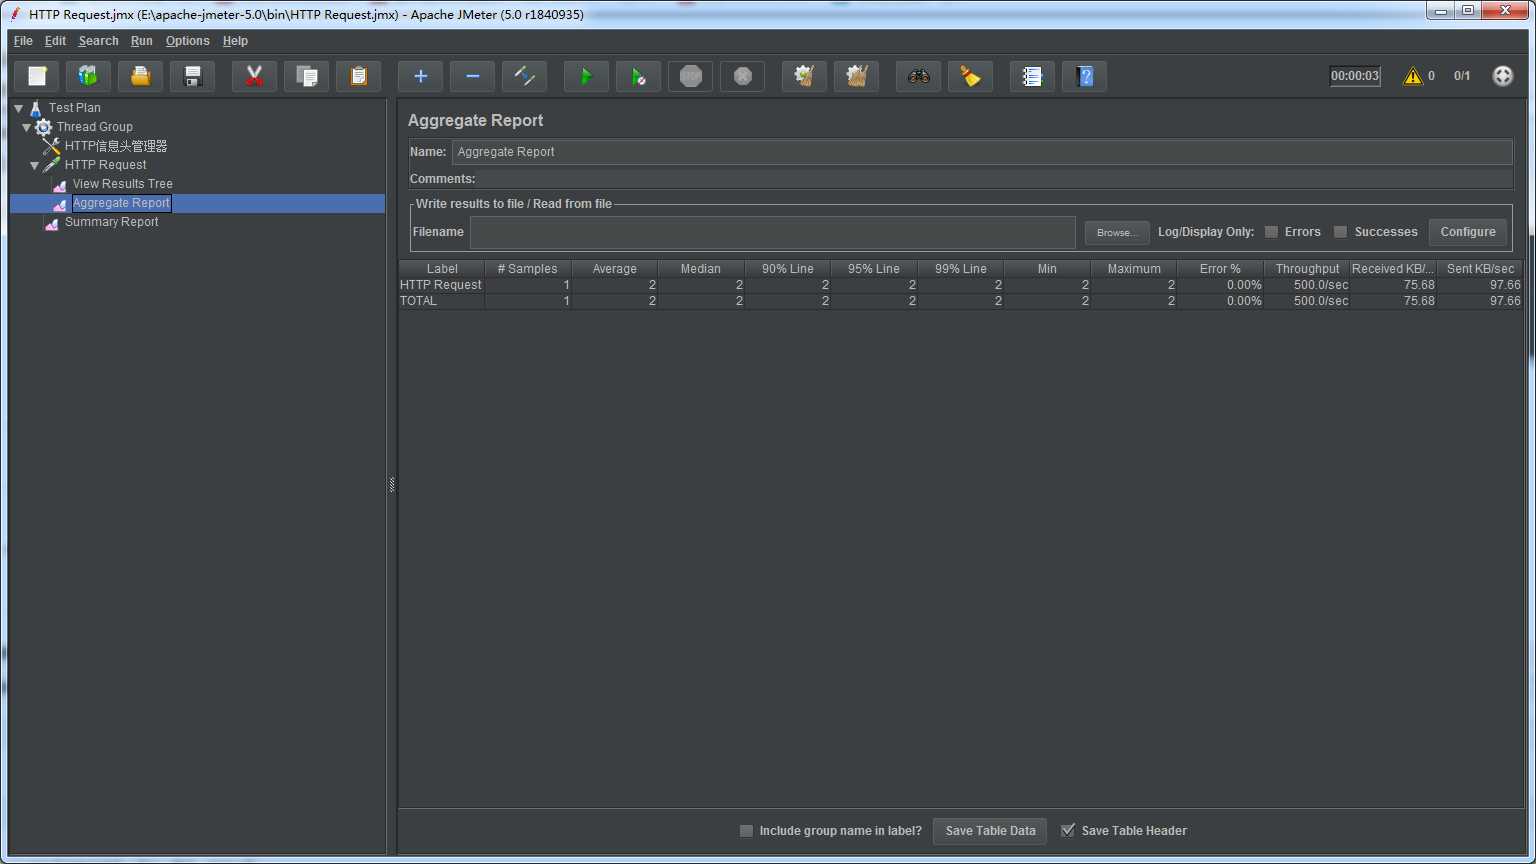Click the Filename input field
This screenshot has height=864, width=1536.
click(x=773, y=232)
